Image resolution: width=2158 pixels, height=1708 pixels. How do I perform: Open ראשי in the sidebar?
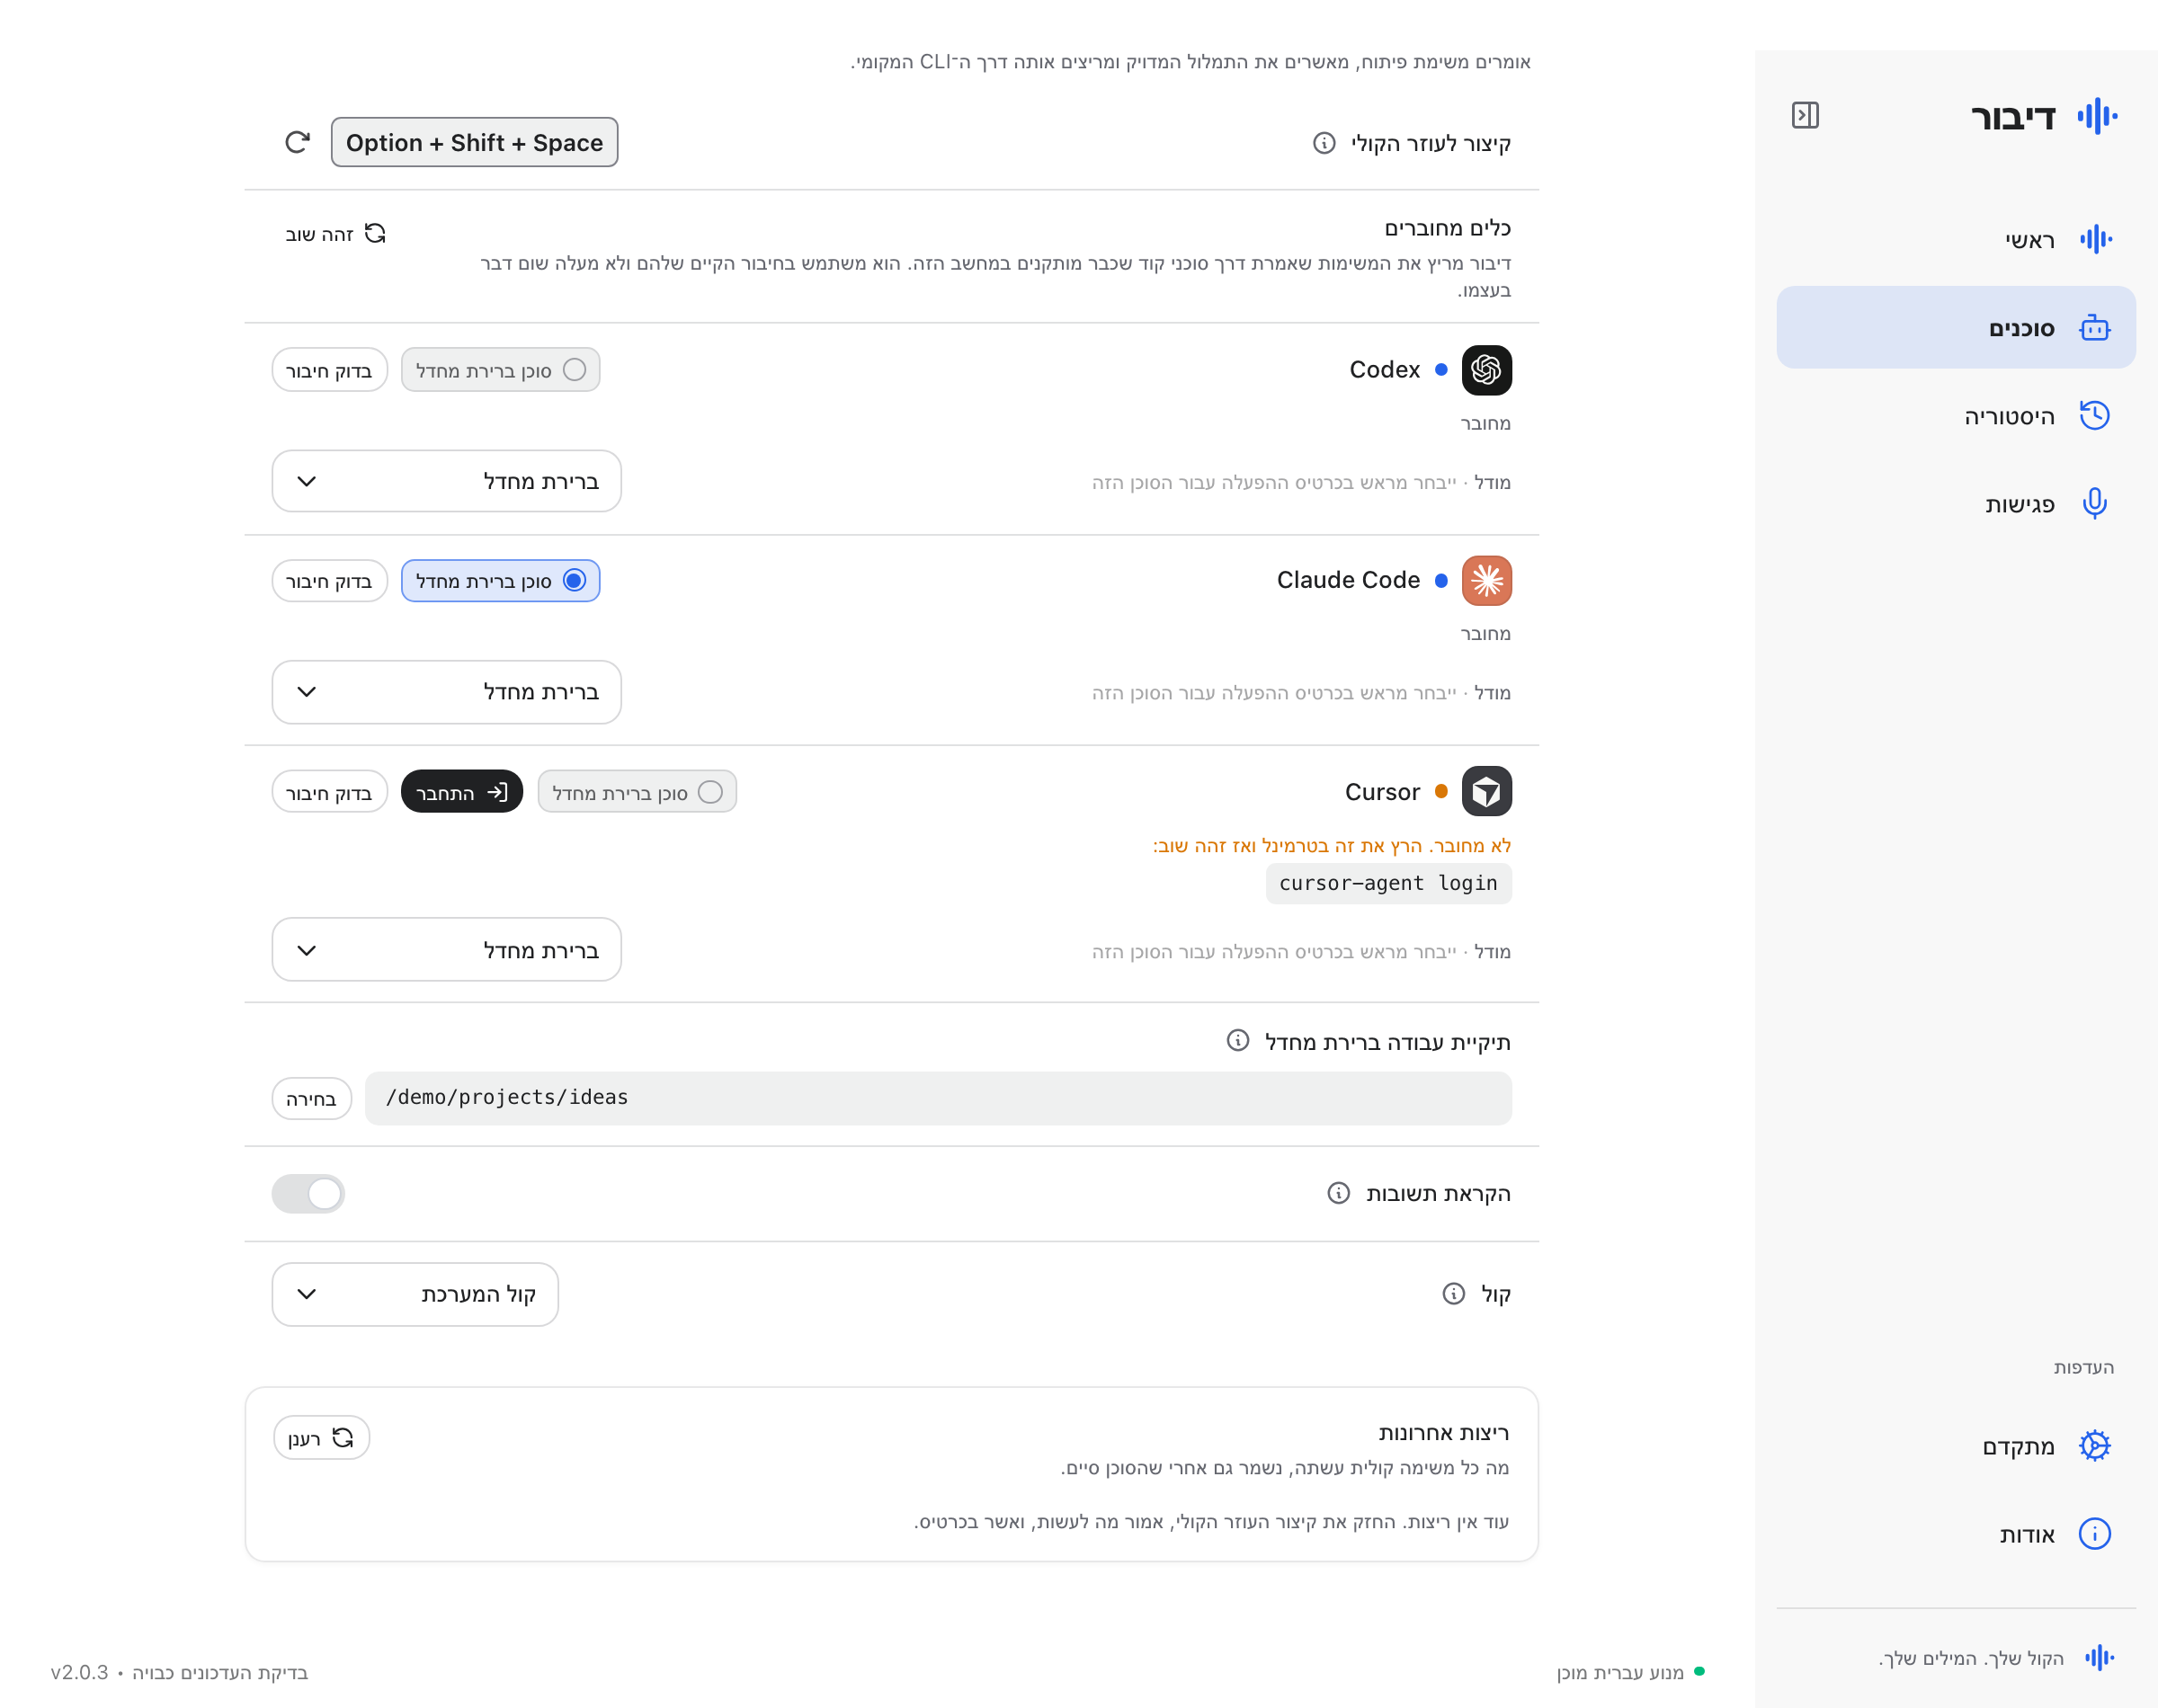point(1955,240)
